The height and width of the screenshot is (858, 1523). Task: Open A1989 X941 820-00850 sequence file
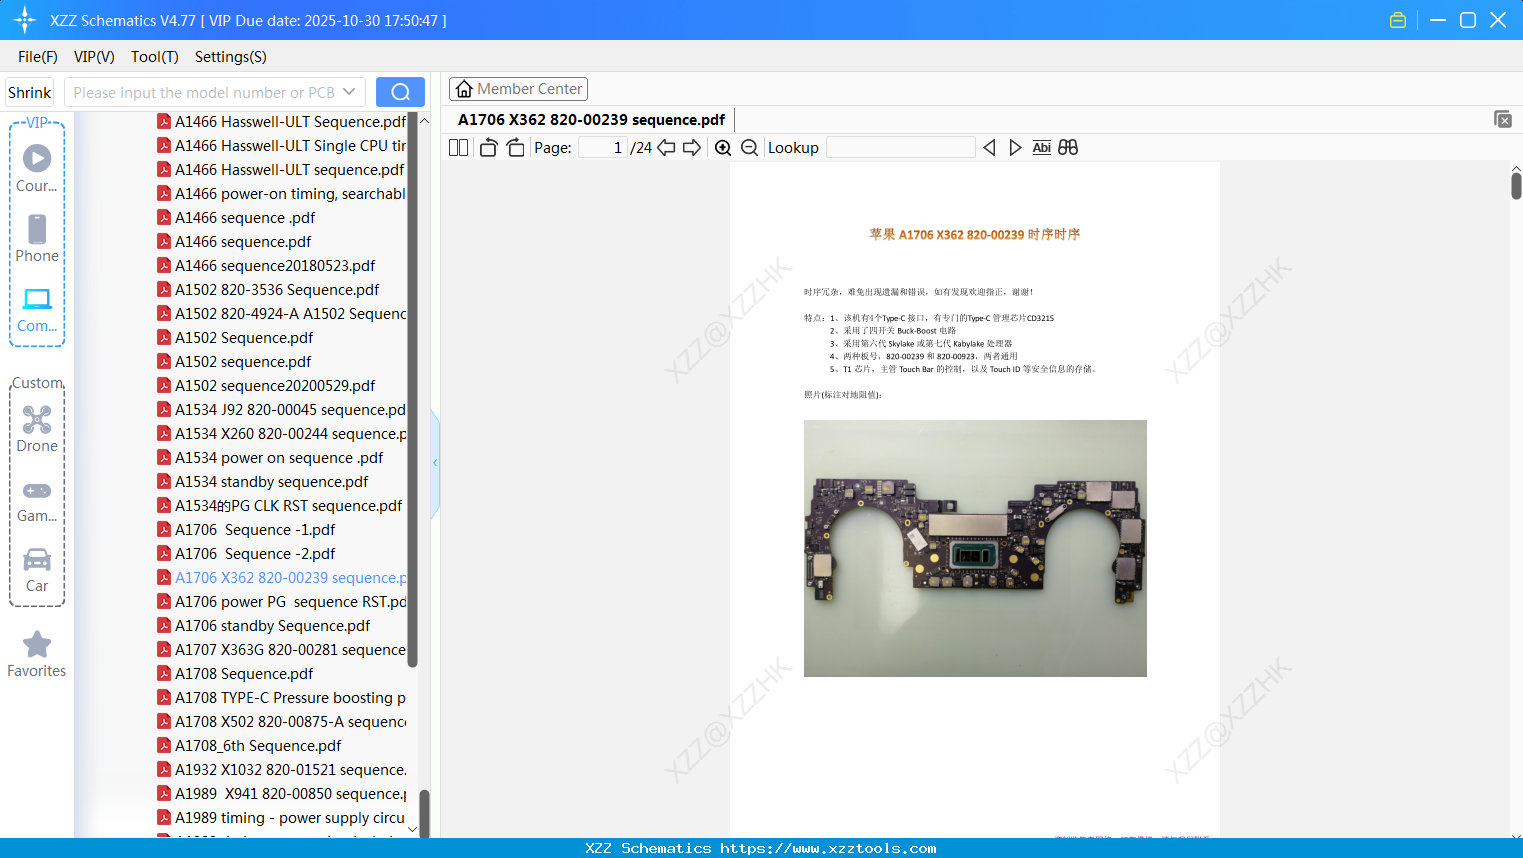click(282, 794)
